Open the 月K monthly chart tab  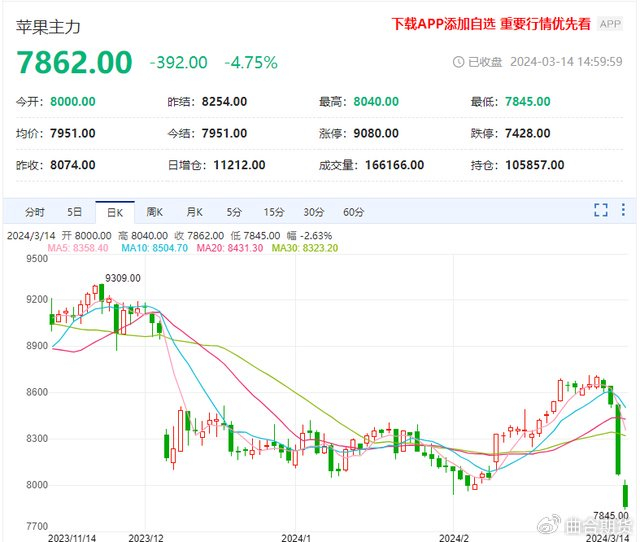coord(194,211)
